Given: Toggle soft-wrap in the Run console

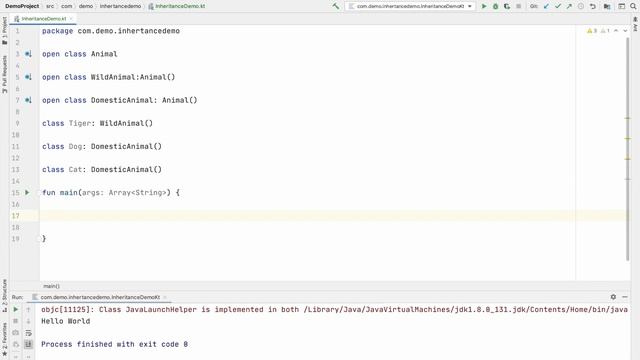Looking at the screenshot, I should pyautogui.click(x=28, y=333).
